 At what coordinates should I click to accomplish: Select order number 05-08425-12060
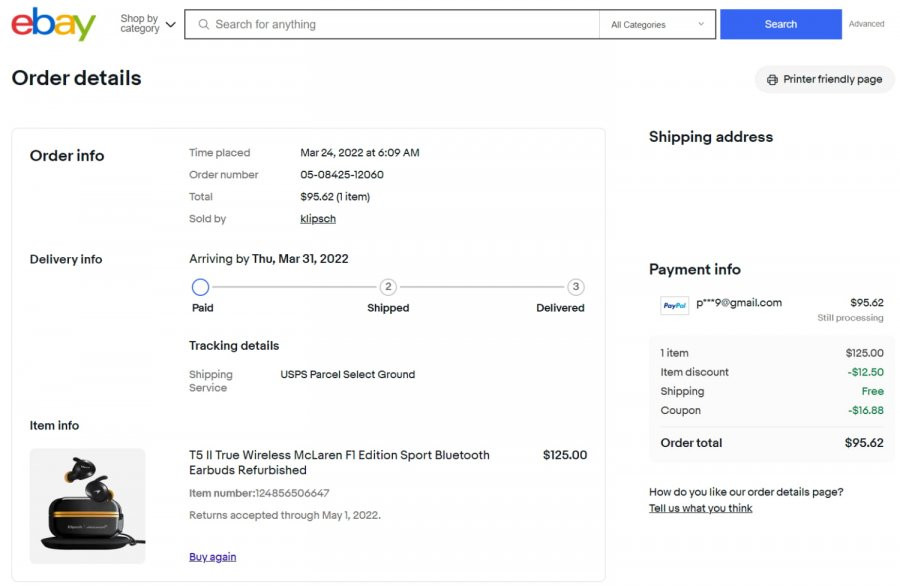pyautogui.click(x=342, y=174)
